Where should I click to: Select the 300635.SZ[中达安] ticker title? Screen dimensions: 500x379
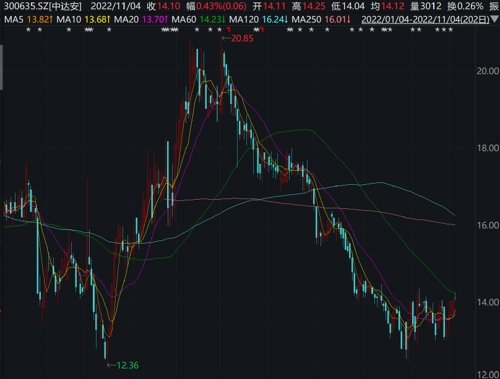[x=43, y=6]
